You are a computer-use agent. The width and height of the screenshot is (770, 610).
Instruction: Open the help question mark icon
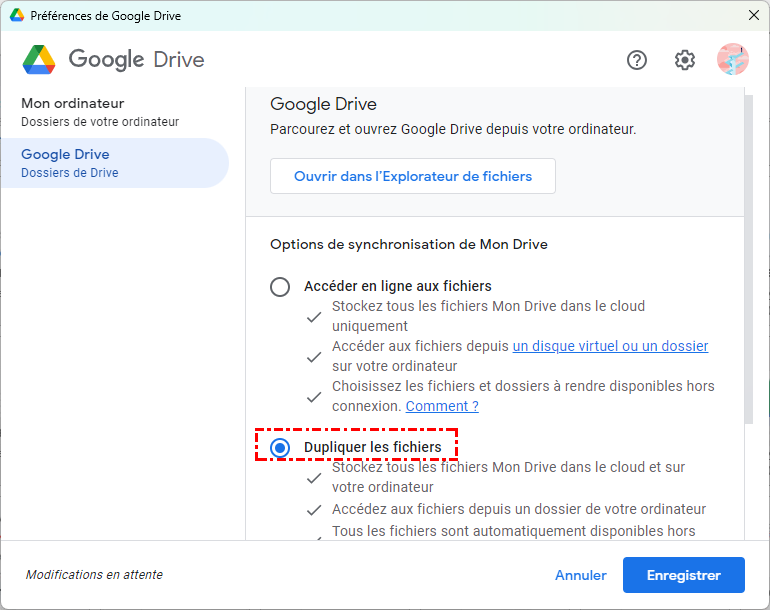637,60
